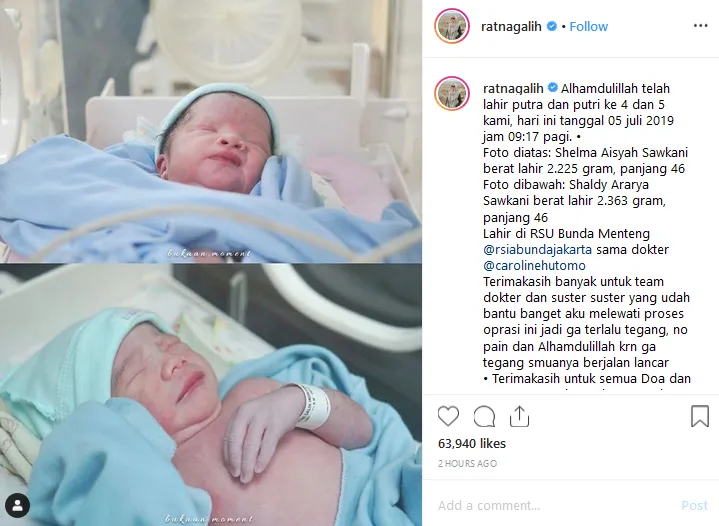Save the post with the bookmark icon
Screen dimensions: 719x526
coord(700,416)
